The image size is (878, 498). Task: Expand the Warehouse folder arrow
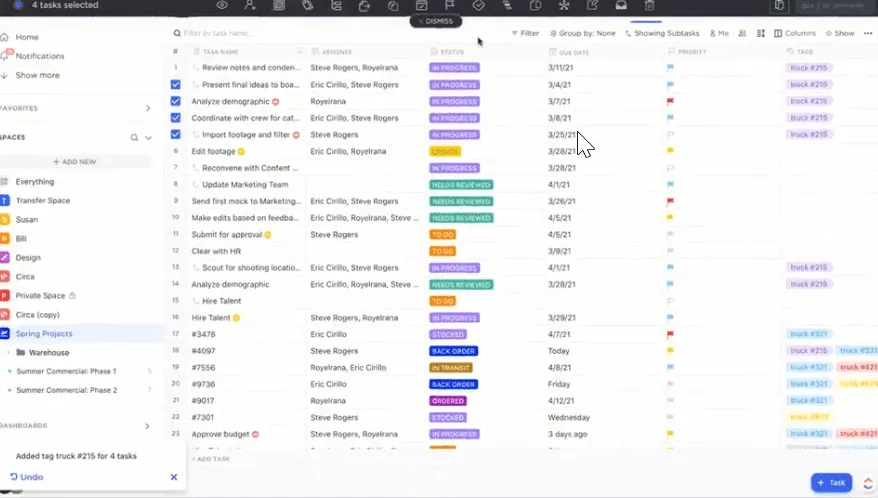tap(8, 352)
